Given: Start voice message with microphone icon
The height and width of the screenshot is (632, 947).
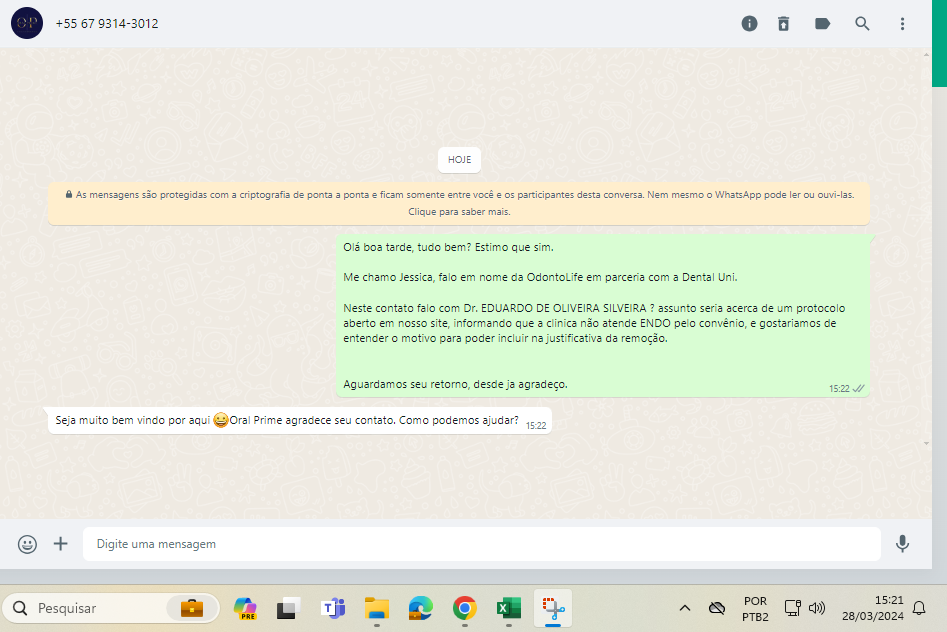Looking at the screenshot, I should (902, 544).
